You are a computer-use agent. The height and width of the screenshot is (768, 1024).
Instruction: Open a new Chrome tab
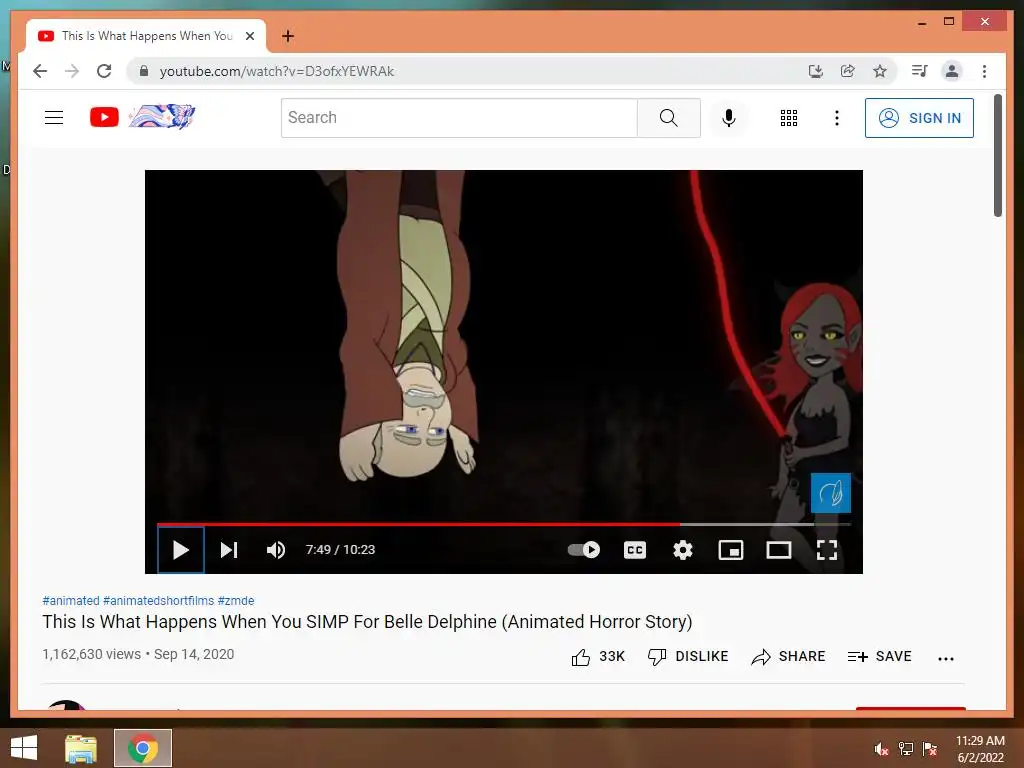click(x=287, y=36)
